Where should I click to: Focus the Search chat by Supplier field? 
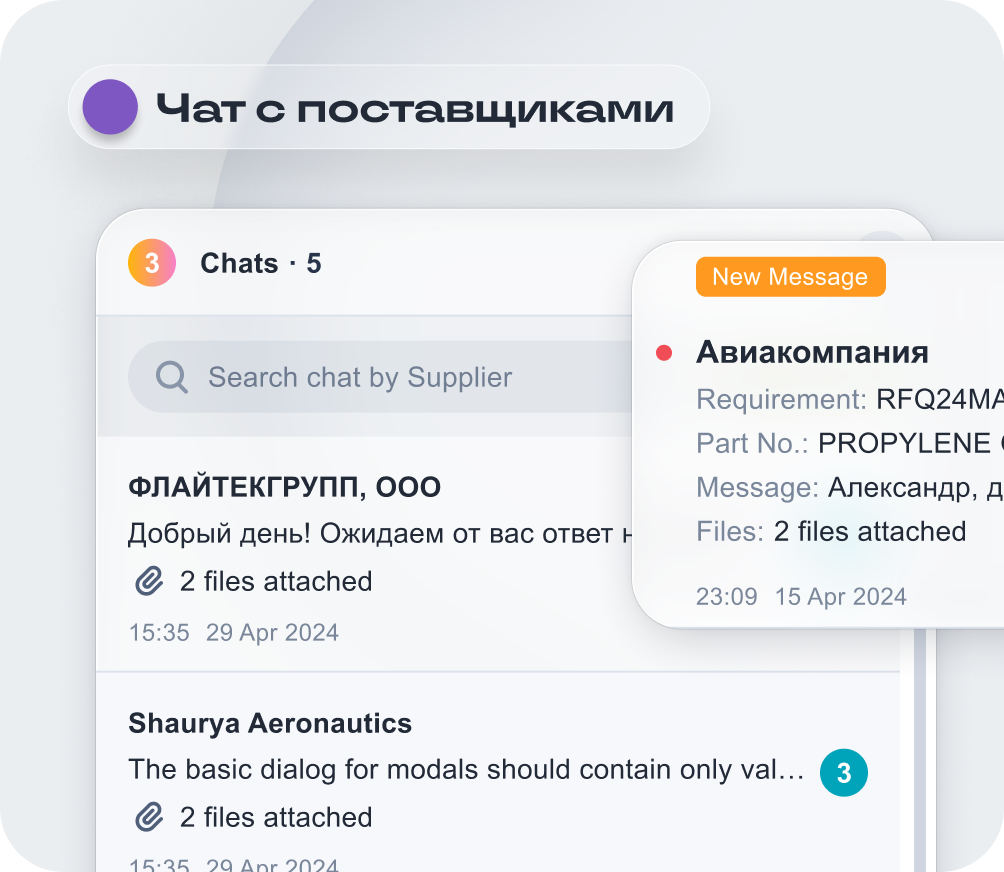pyautogui.click(x=380, y=377)
